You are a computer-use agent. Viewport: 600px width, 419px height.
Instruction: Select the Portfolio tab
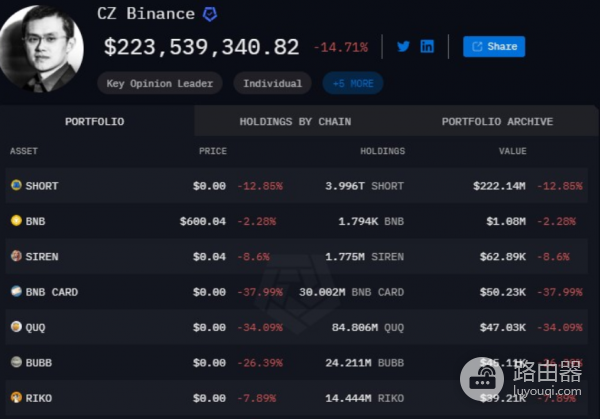[95, 122]
